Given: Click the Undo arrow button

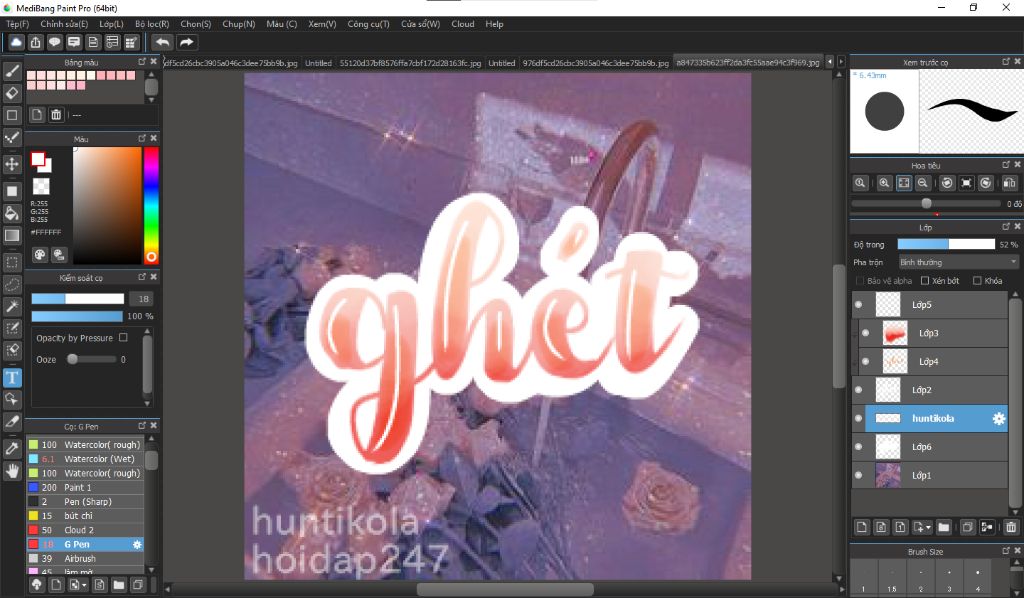Looking at the screenshot, I should coord(162,42).
